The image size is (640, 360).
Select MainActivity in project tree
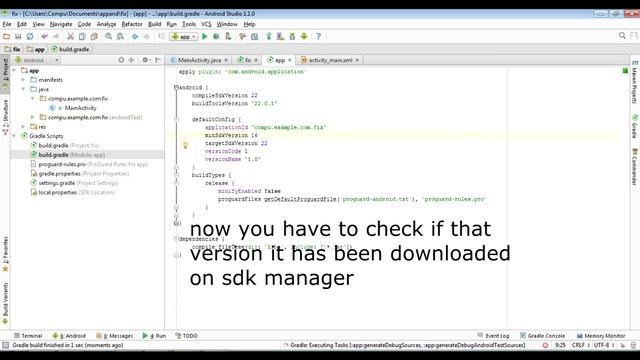pos(80,108)
